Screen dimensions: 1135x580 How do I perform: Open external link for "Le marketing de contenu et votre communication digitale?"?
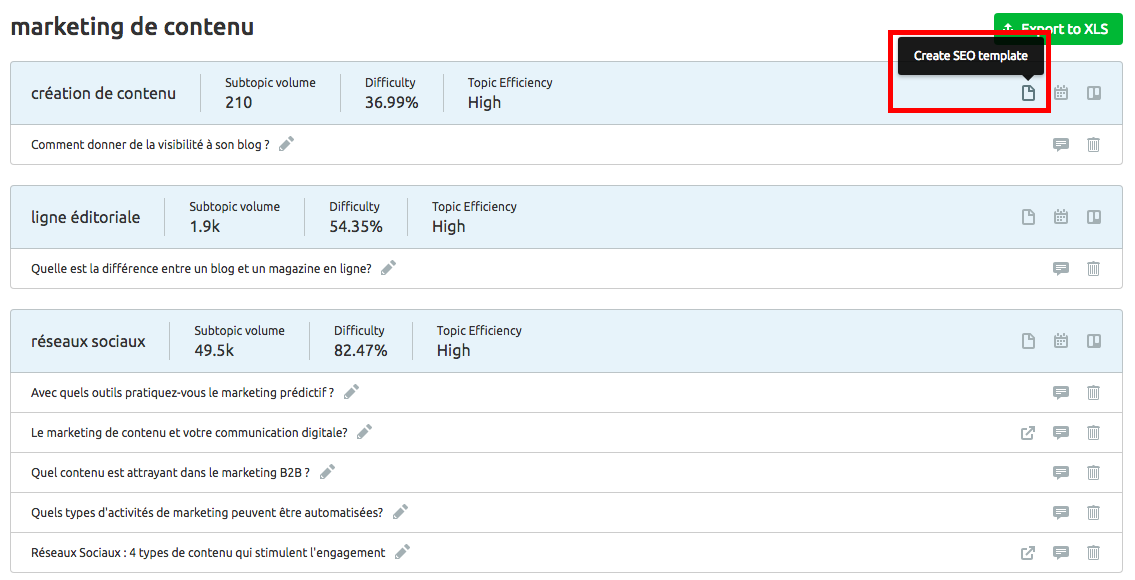pyautogui.click(x=1027, y=433)
